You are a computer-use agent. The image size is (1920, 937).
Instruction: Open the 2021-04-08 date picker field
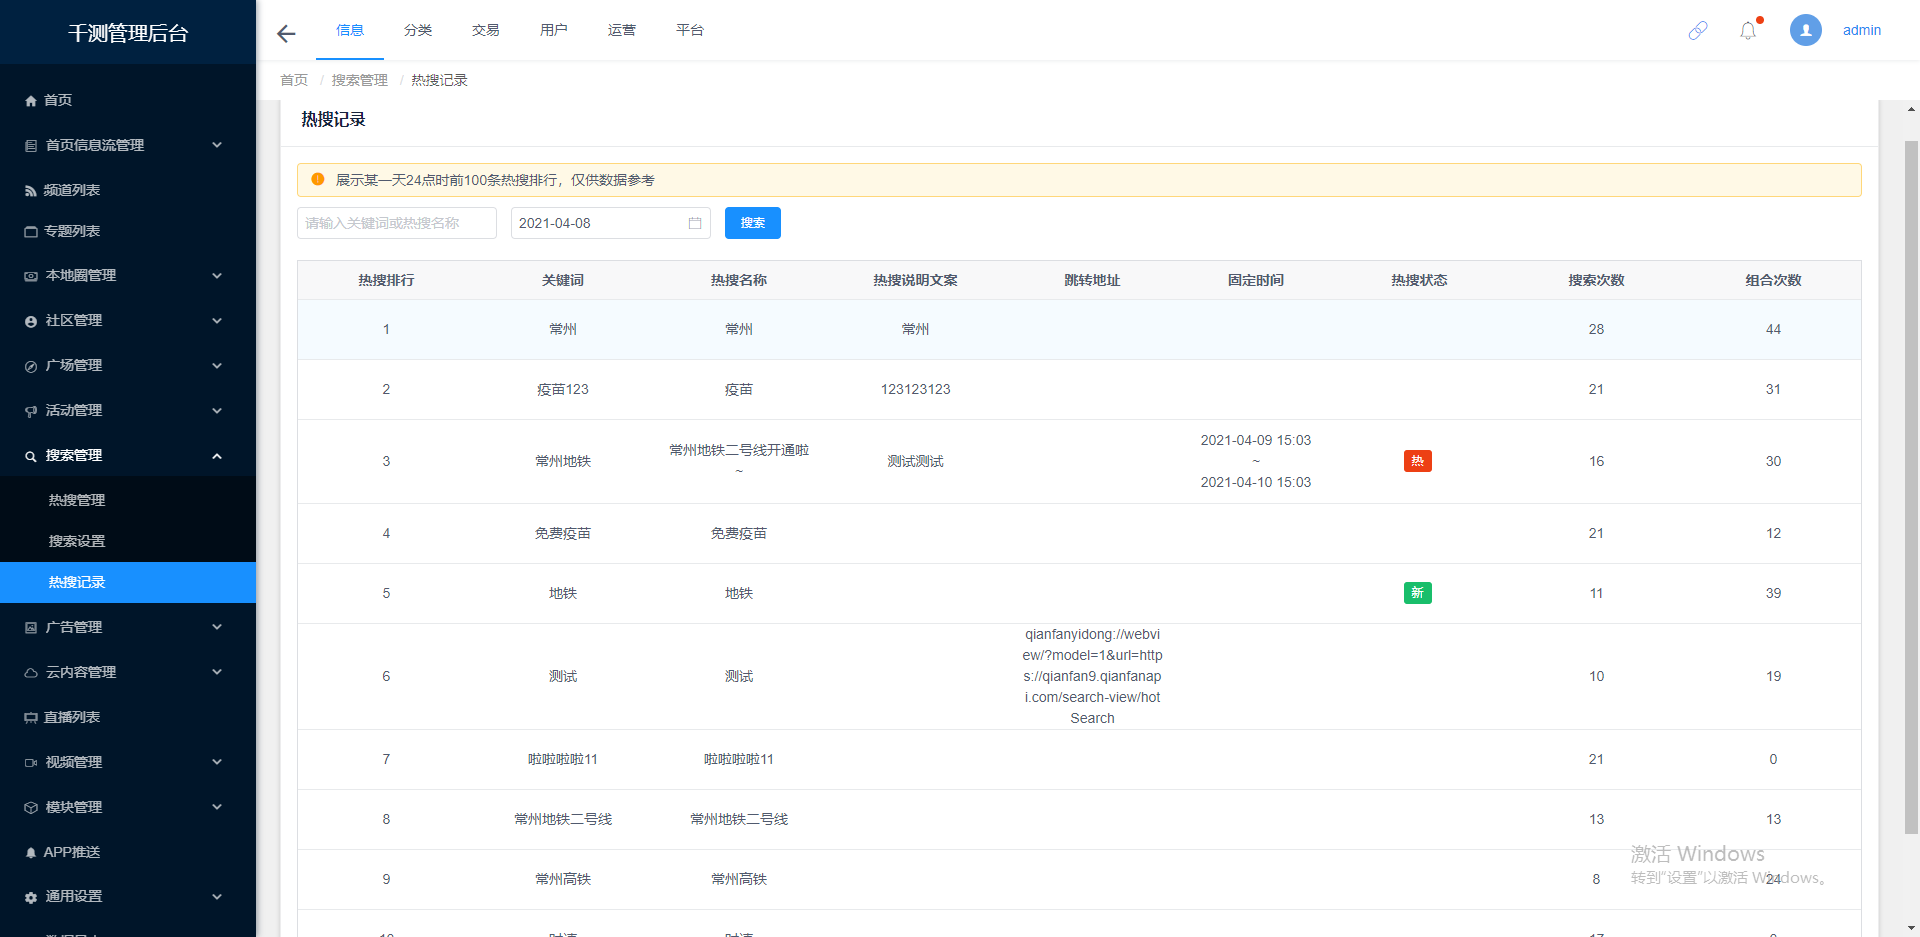click(x=611, y=223)
